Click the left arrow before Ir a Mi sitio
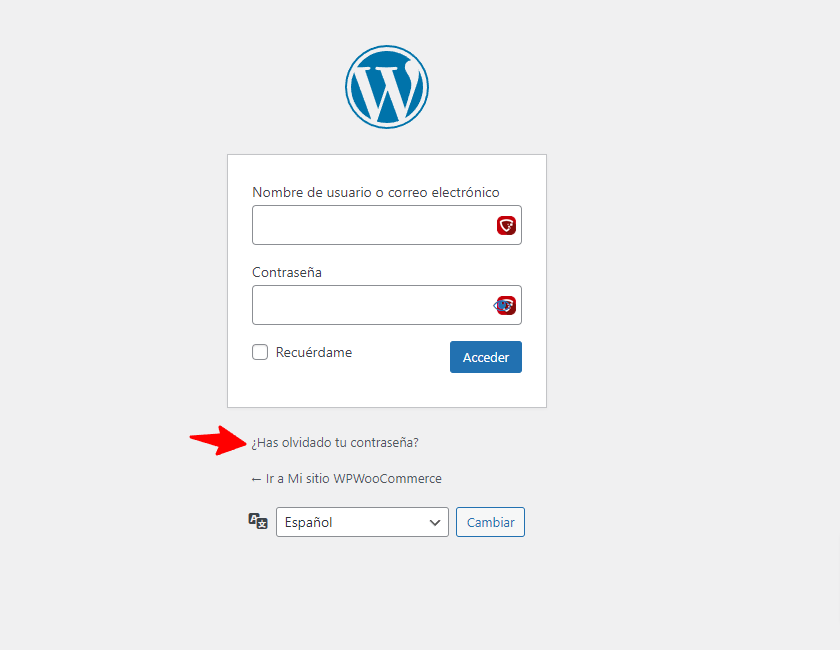The height and width of the screenshot is (650, 840). 256,479
